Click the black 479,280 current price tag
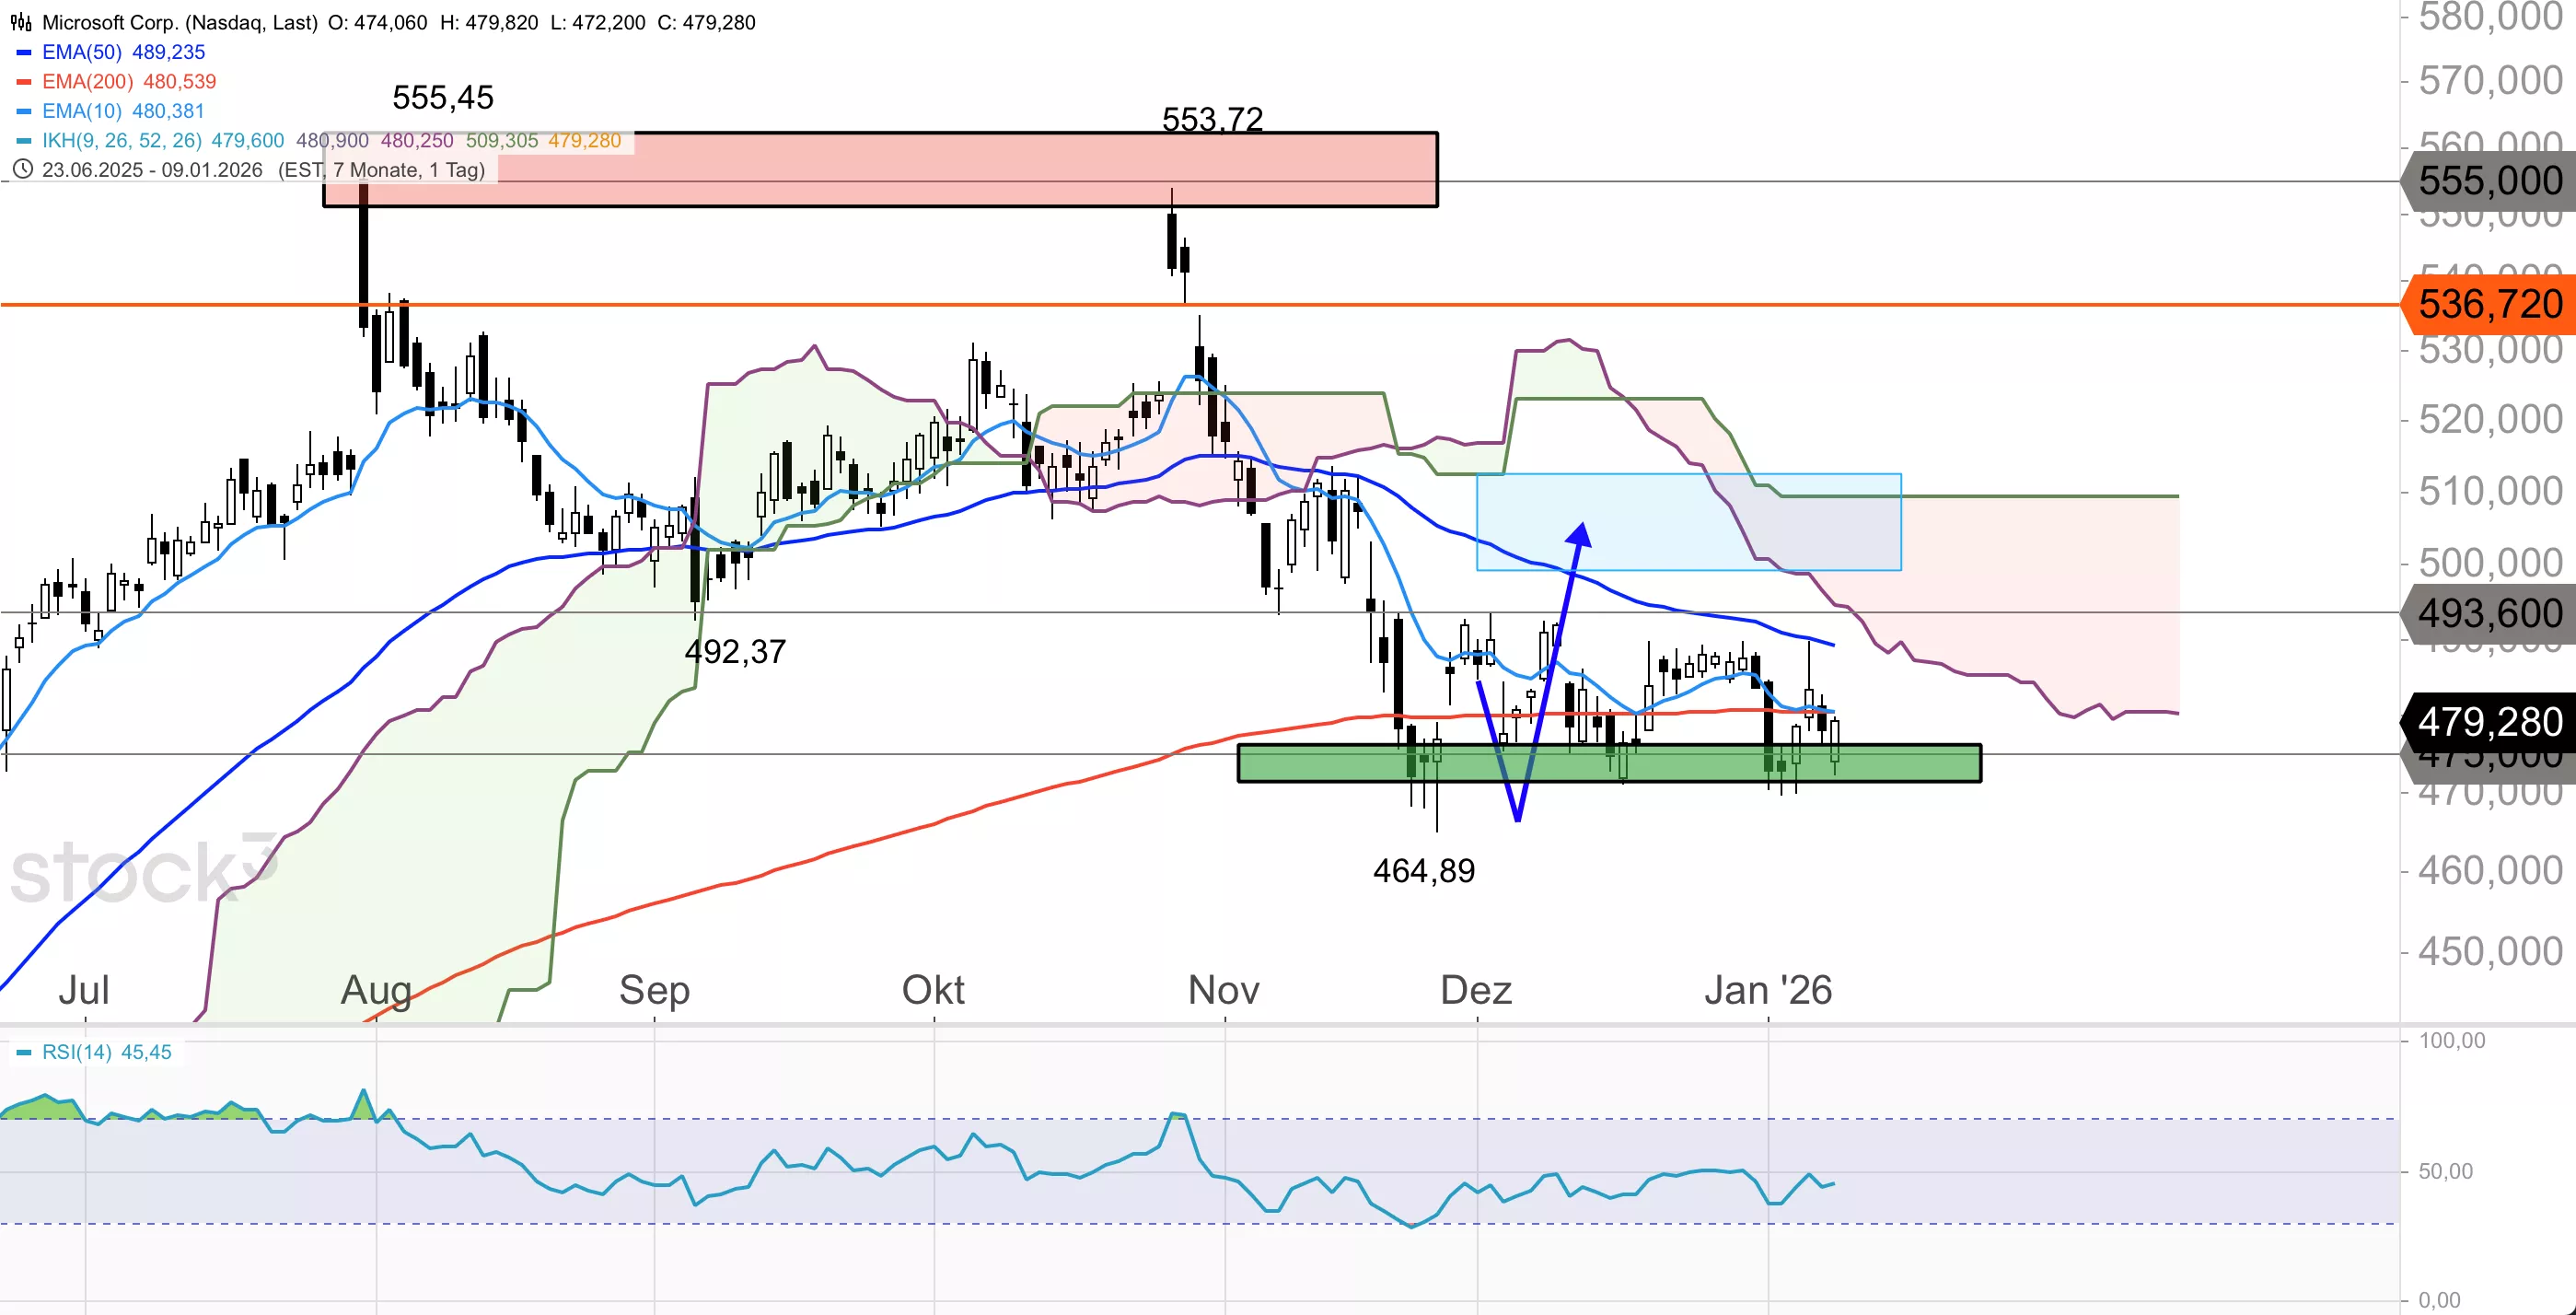This screenshot has width=2576, height=1315. click(x=2489, y=722)
